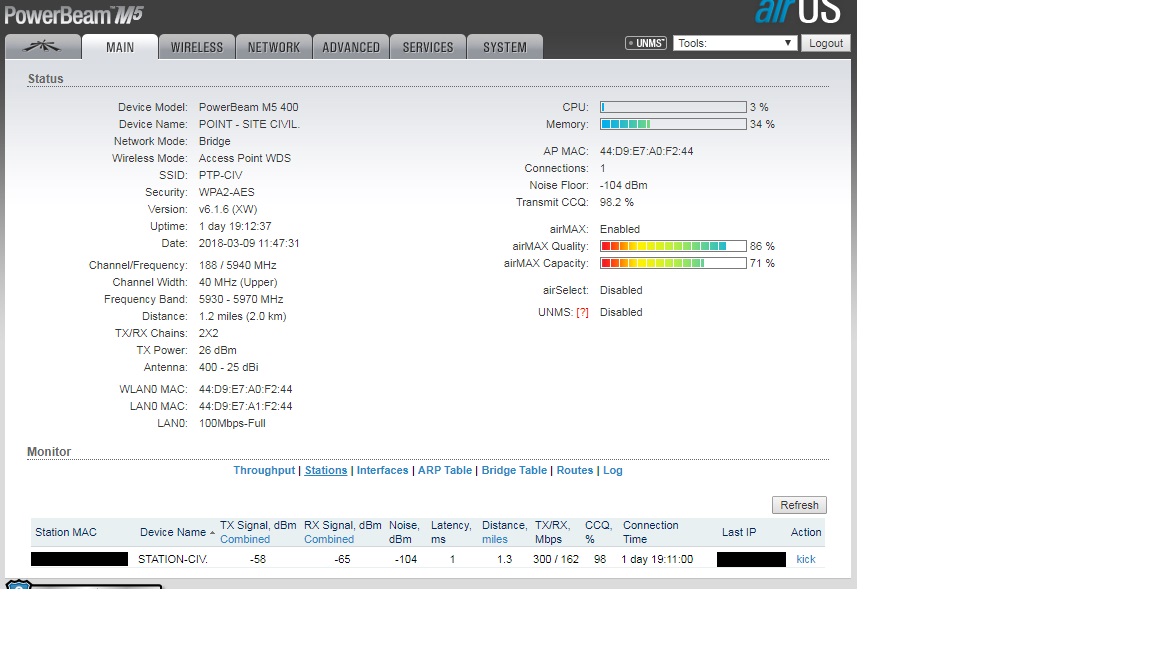The width and height of the screenshot is (1152, 648).
Task: Toggle RX Signal Combined view
Action: pyautogui.click(x=329, y=539)
